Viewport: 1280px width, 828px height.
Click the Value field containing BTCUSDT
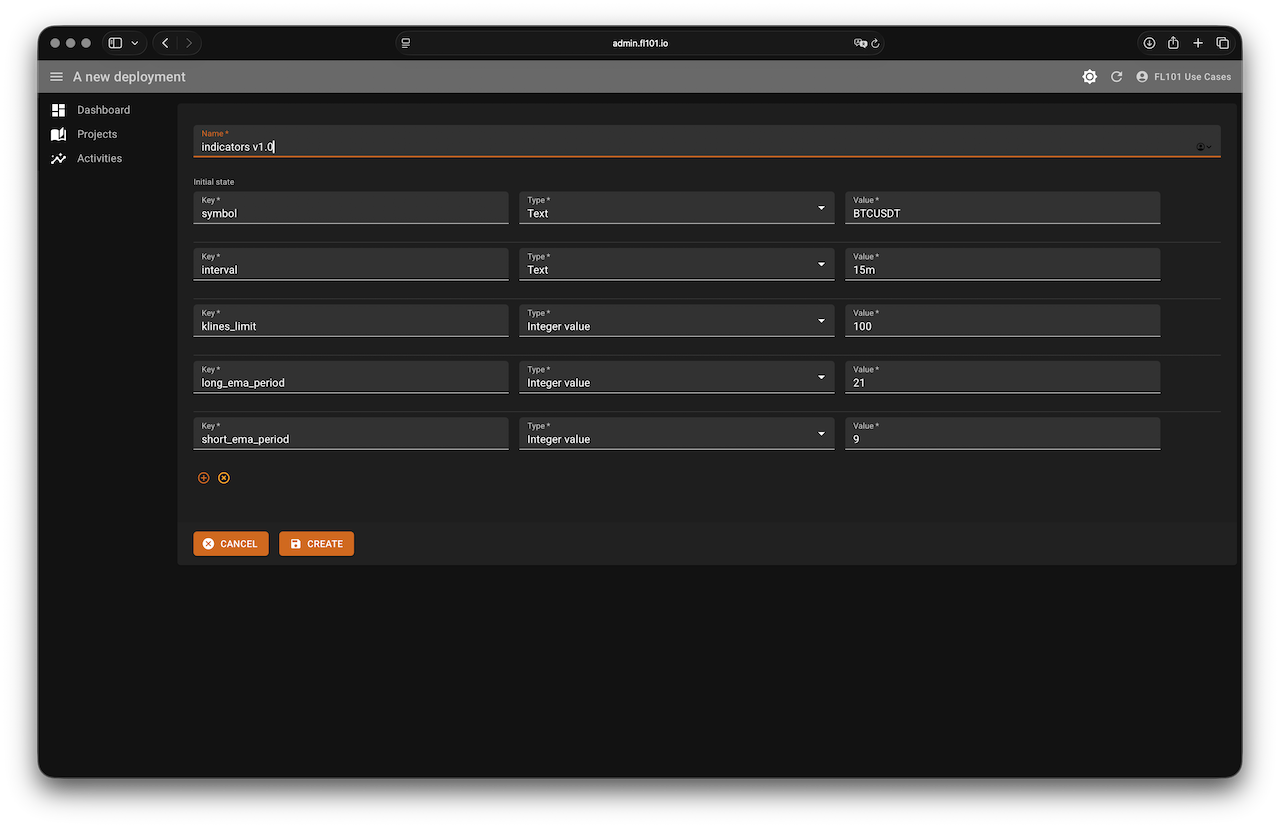1002,213
